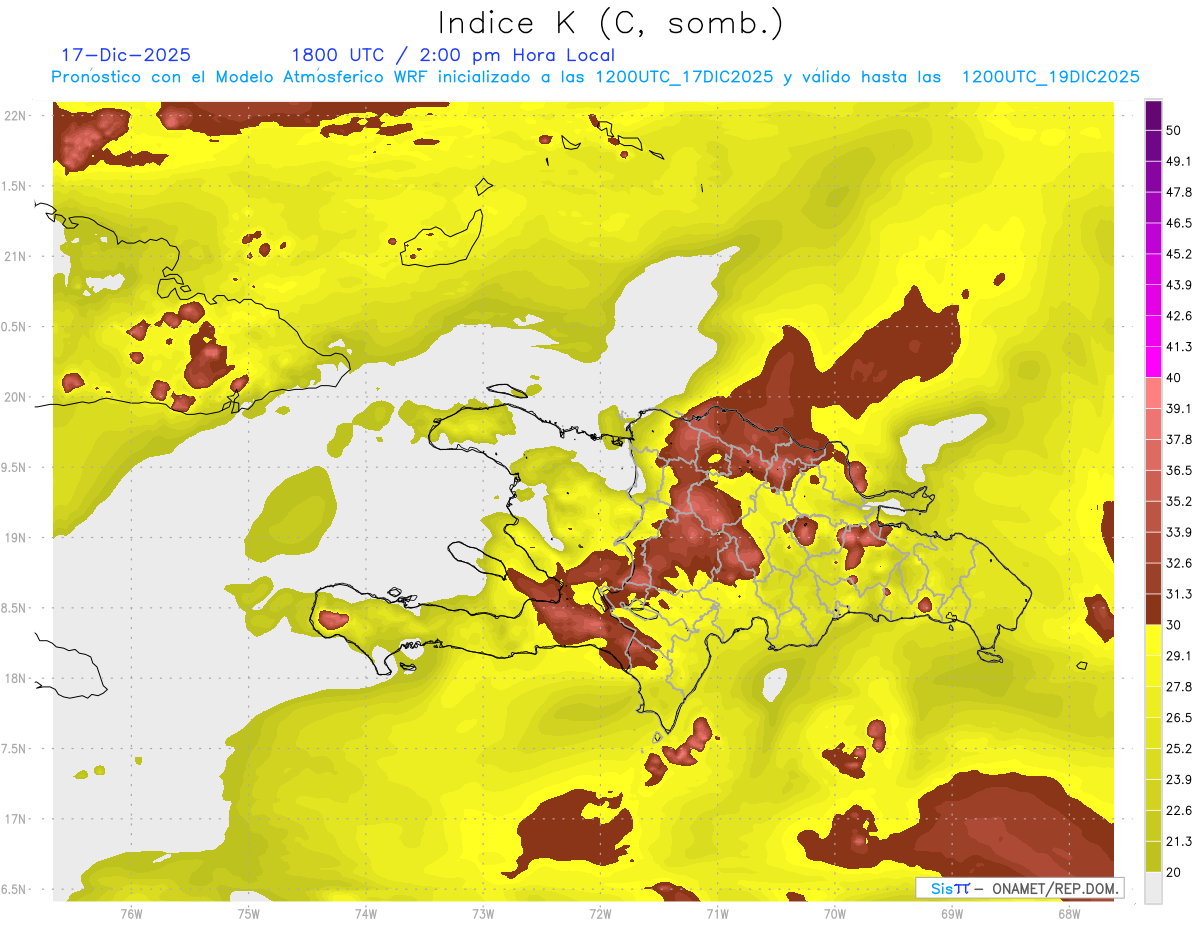
Task: Click the color scale value "23.9"
Action: point(1179,779)
